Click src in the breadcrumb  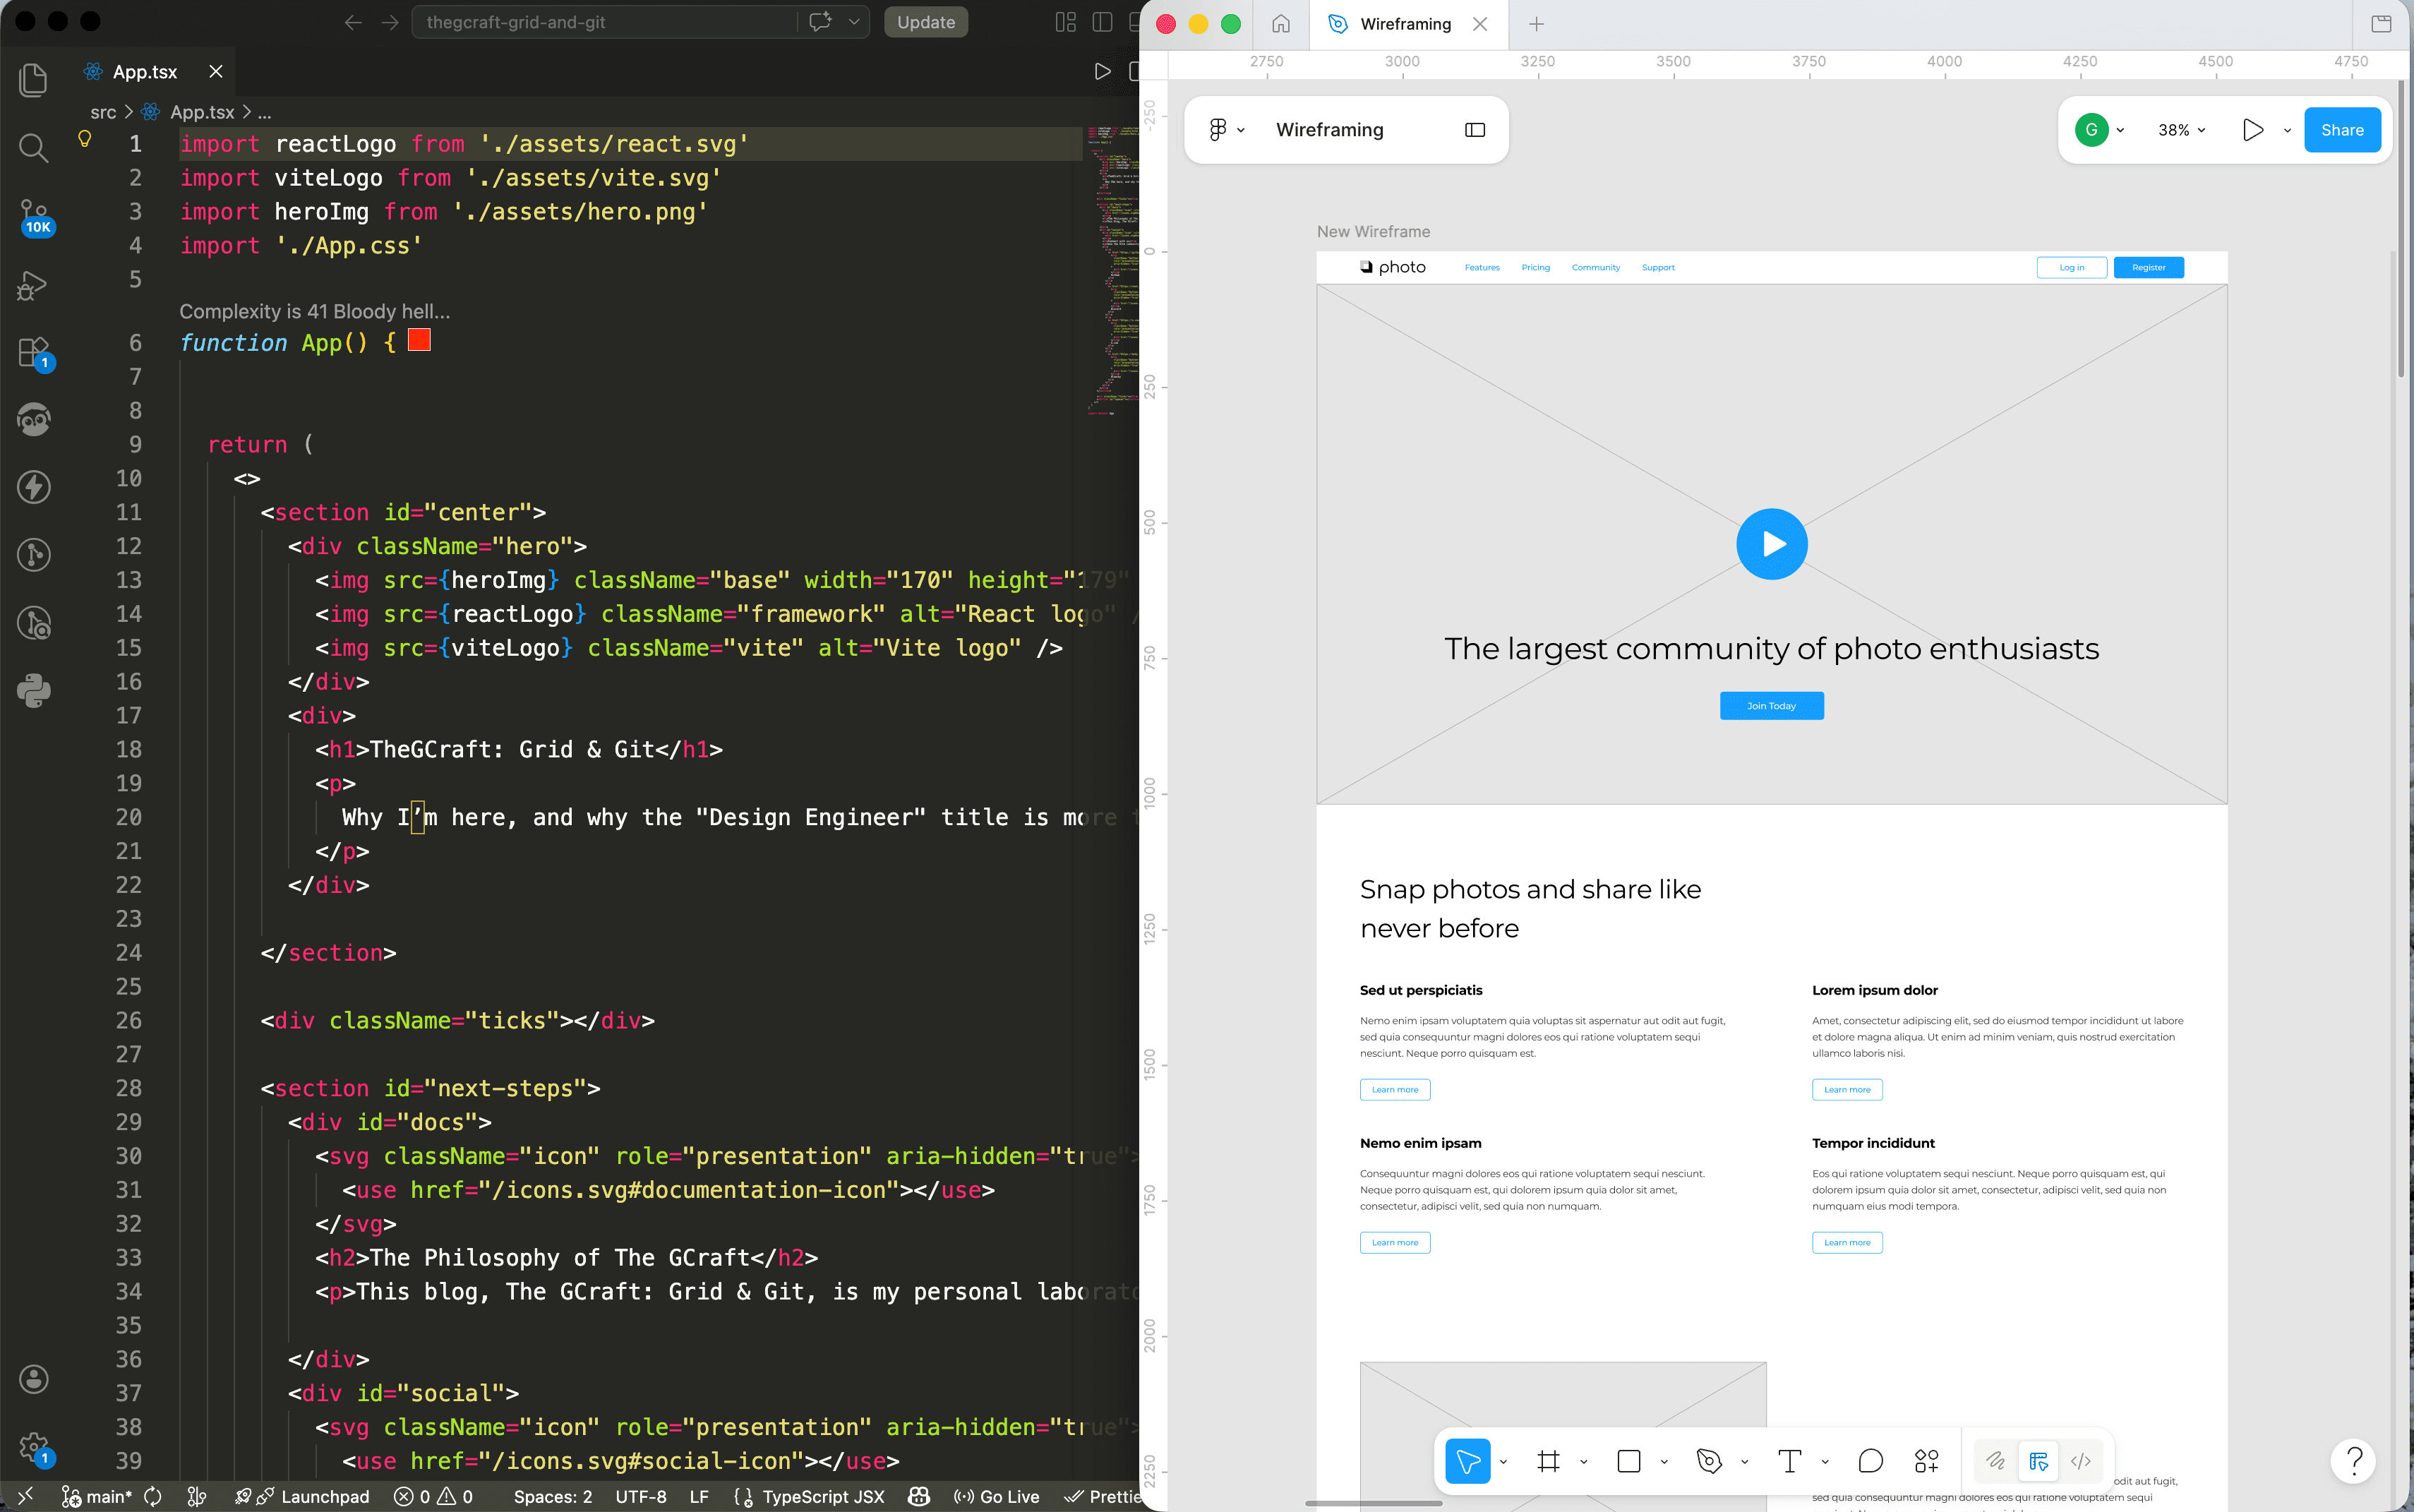[x=103, y=112]
